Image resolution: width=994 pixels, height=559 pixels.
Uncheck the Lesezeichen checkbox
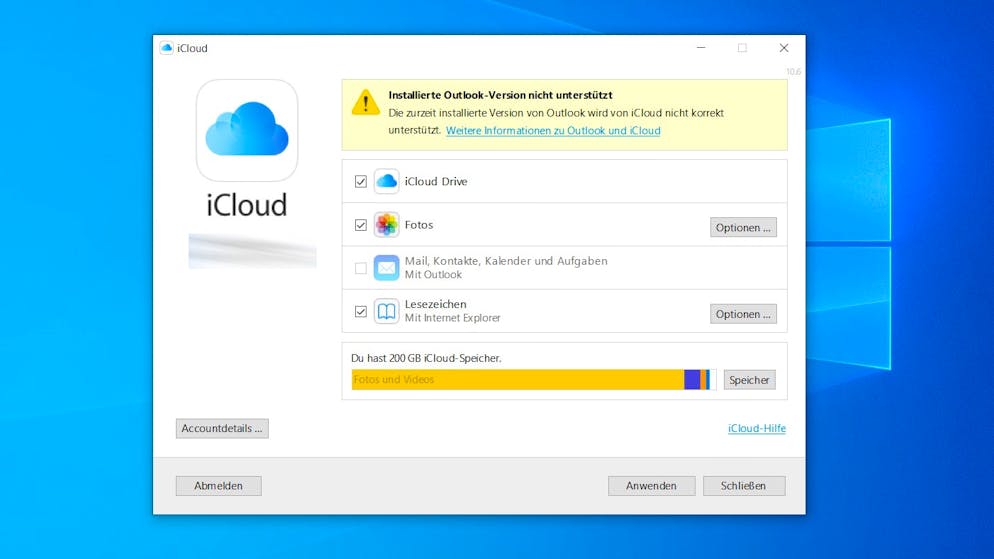click(361, 311)
